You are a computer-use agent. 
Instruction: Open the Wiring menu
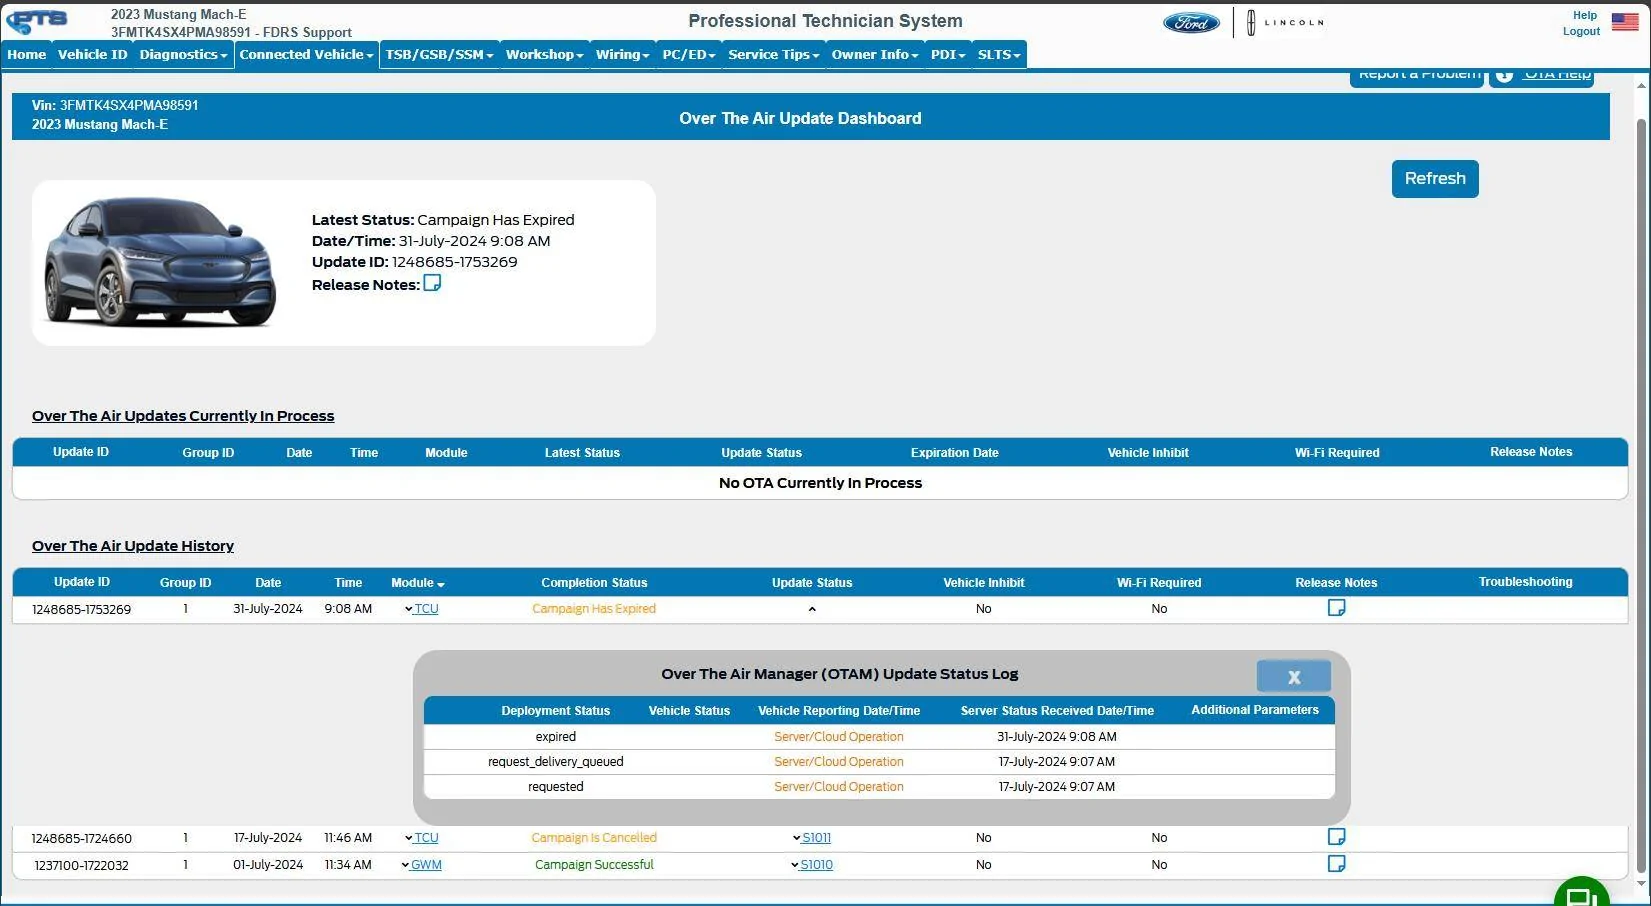622,55
